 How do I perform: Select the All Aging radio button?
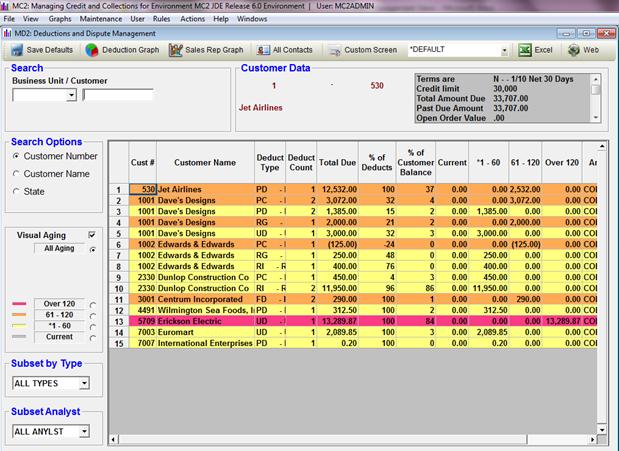[x=93, y=249]
